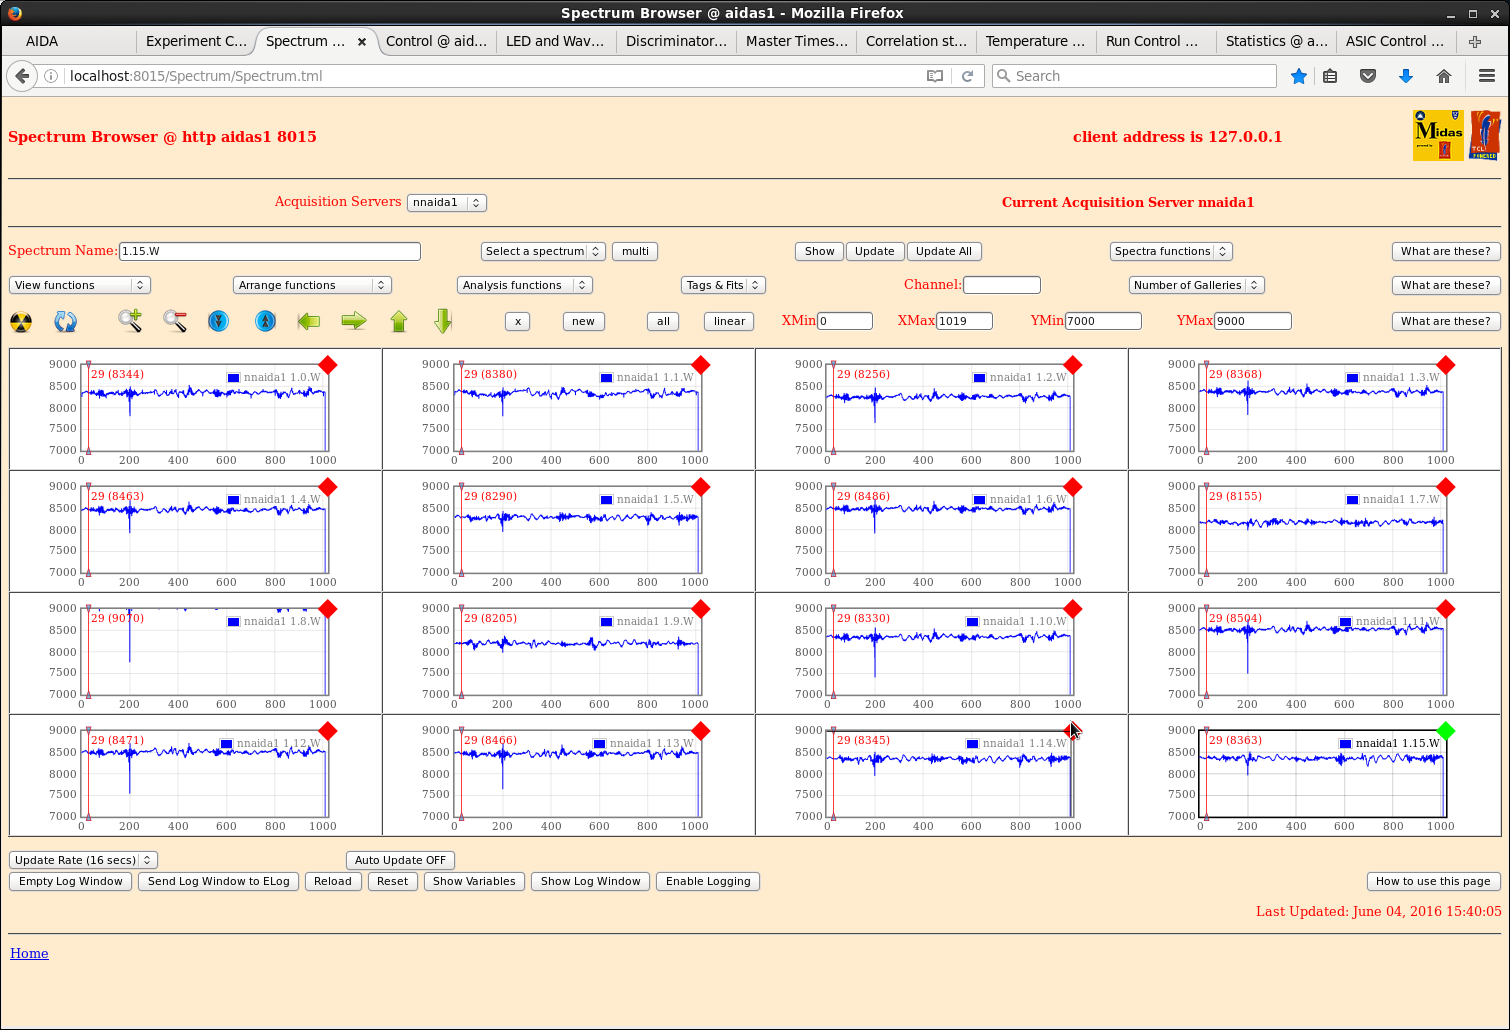The image size is (1510, 1030).
Task: Toggle red diamond marker on nnaida1 1.9.W
Action: click(x=701, y=609)
